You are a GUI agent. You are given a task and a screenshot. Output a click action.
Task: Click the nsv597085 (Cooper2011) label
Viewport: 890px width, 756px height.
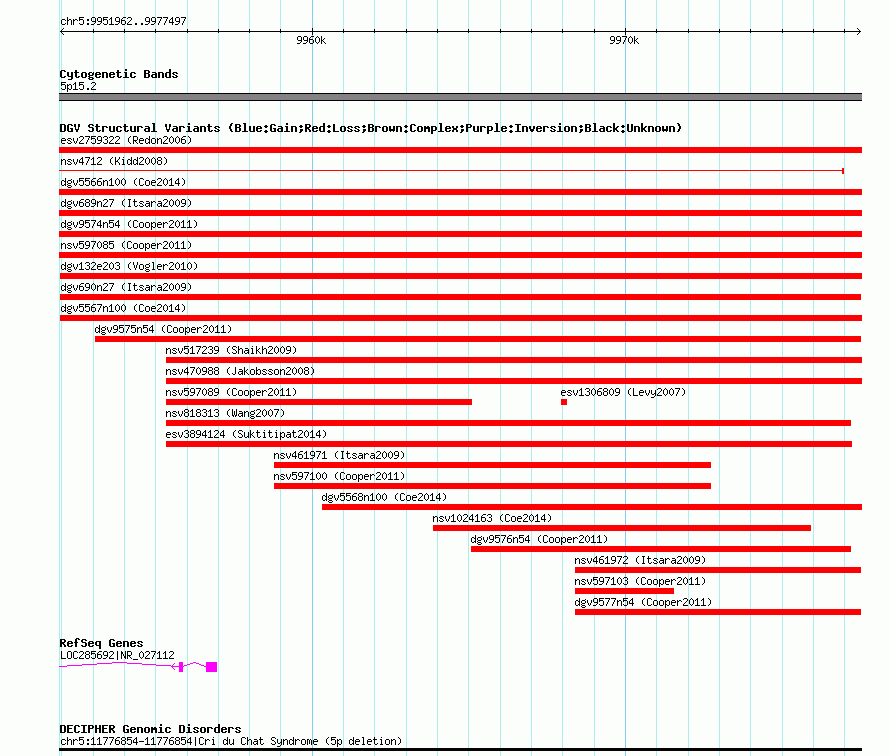point(126,245)
